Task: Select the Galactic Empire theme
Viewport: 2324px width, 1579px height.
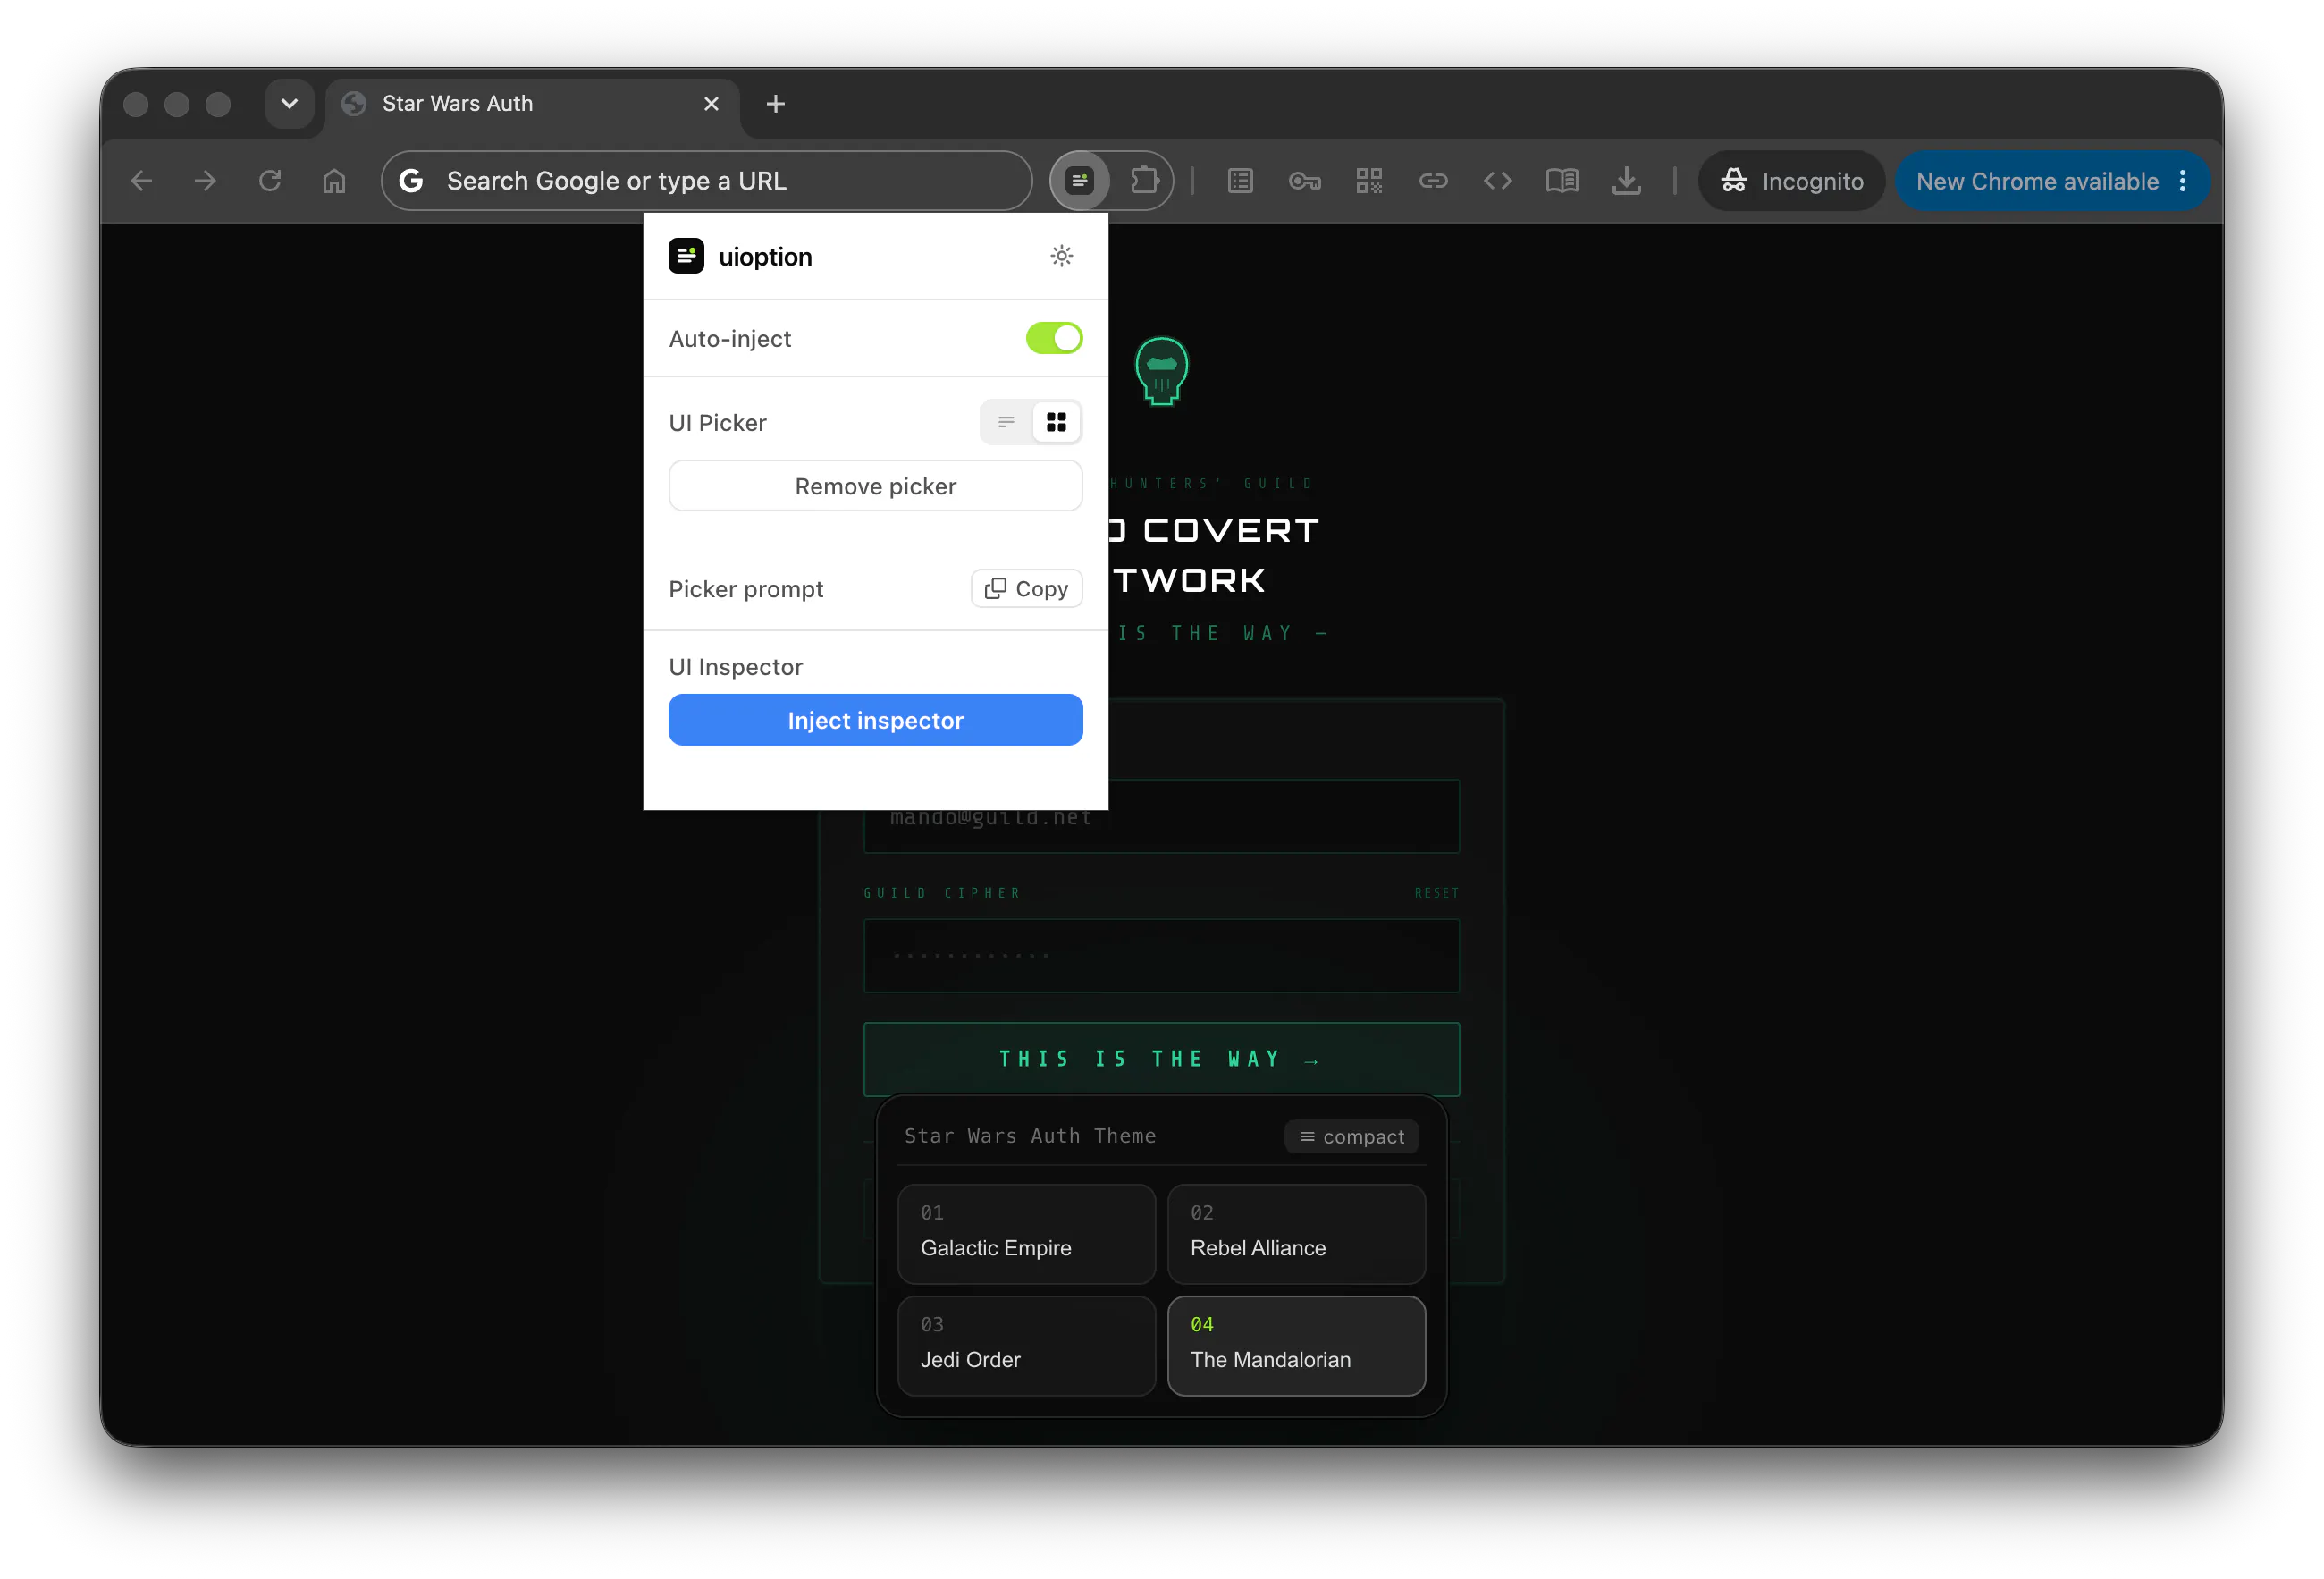Action: [x=1026, y=1235]
